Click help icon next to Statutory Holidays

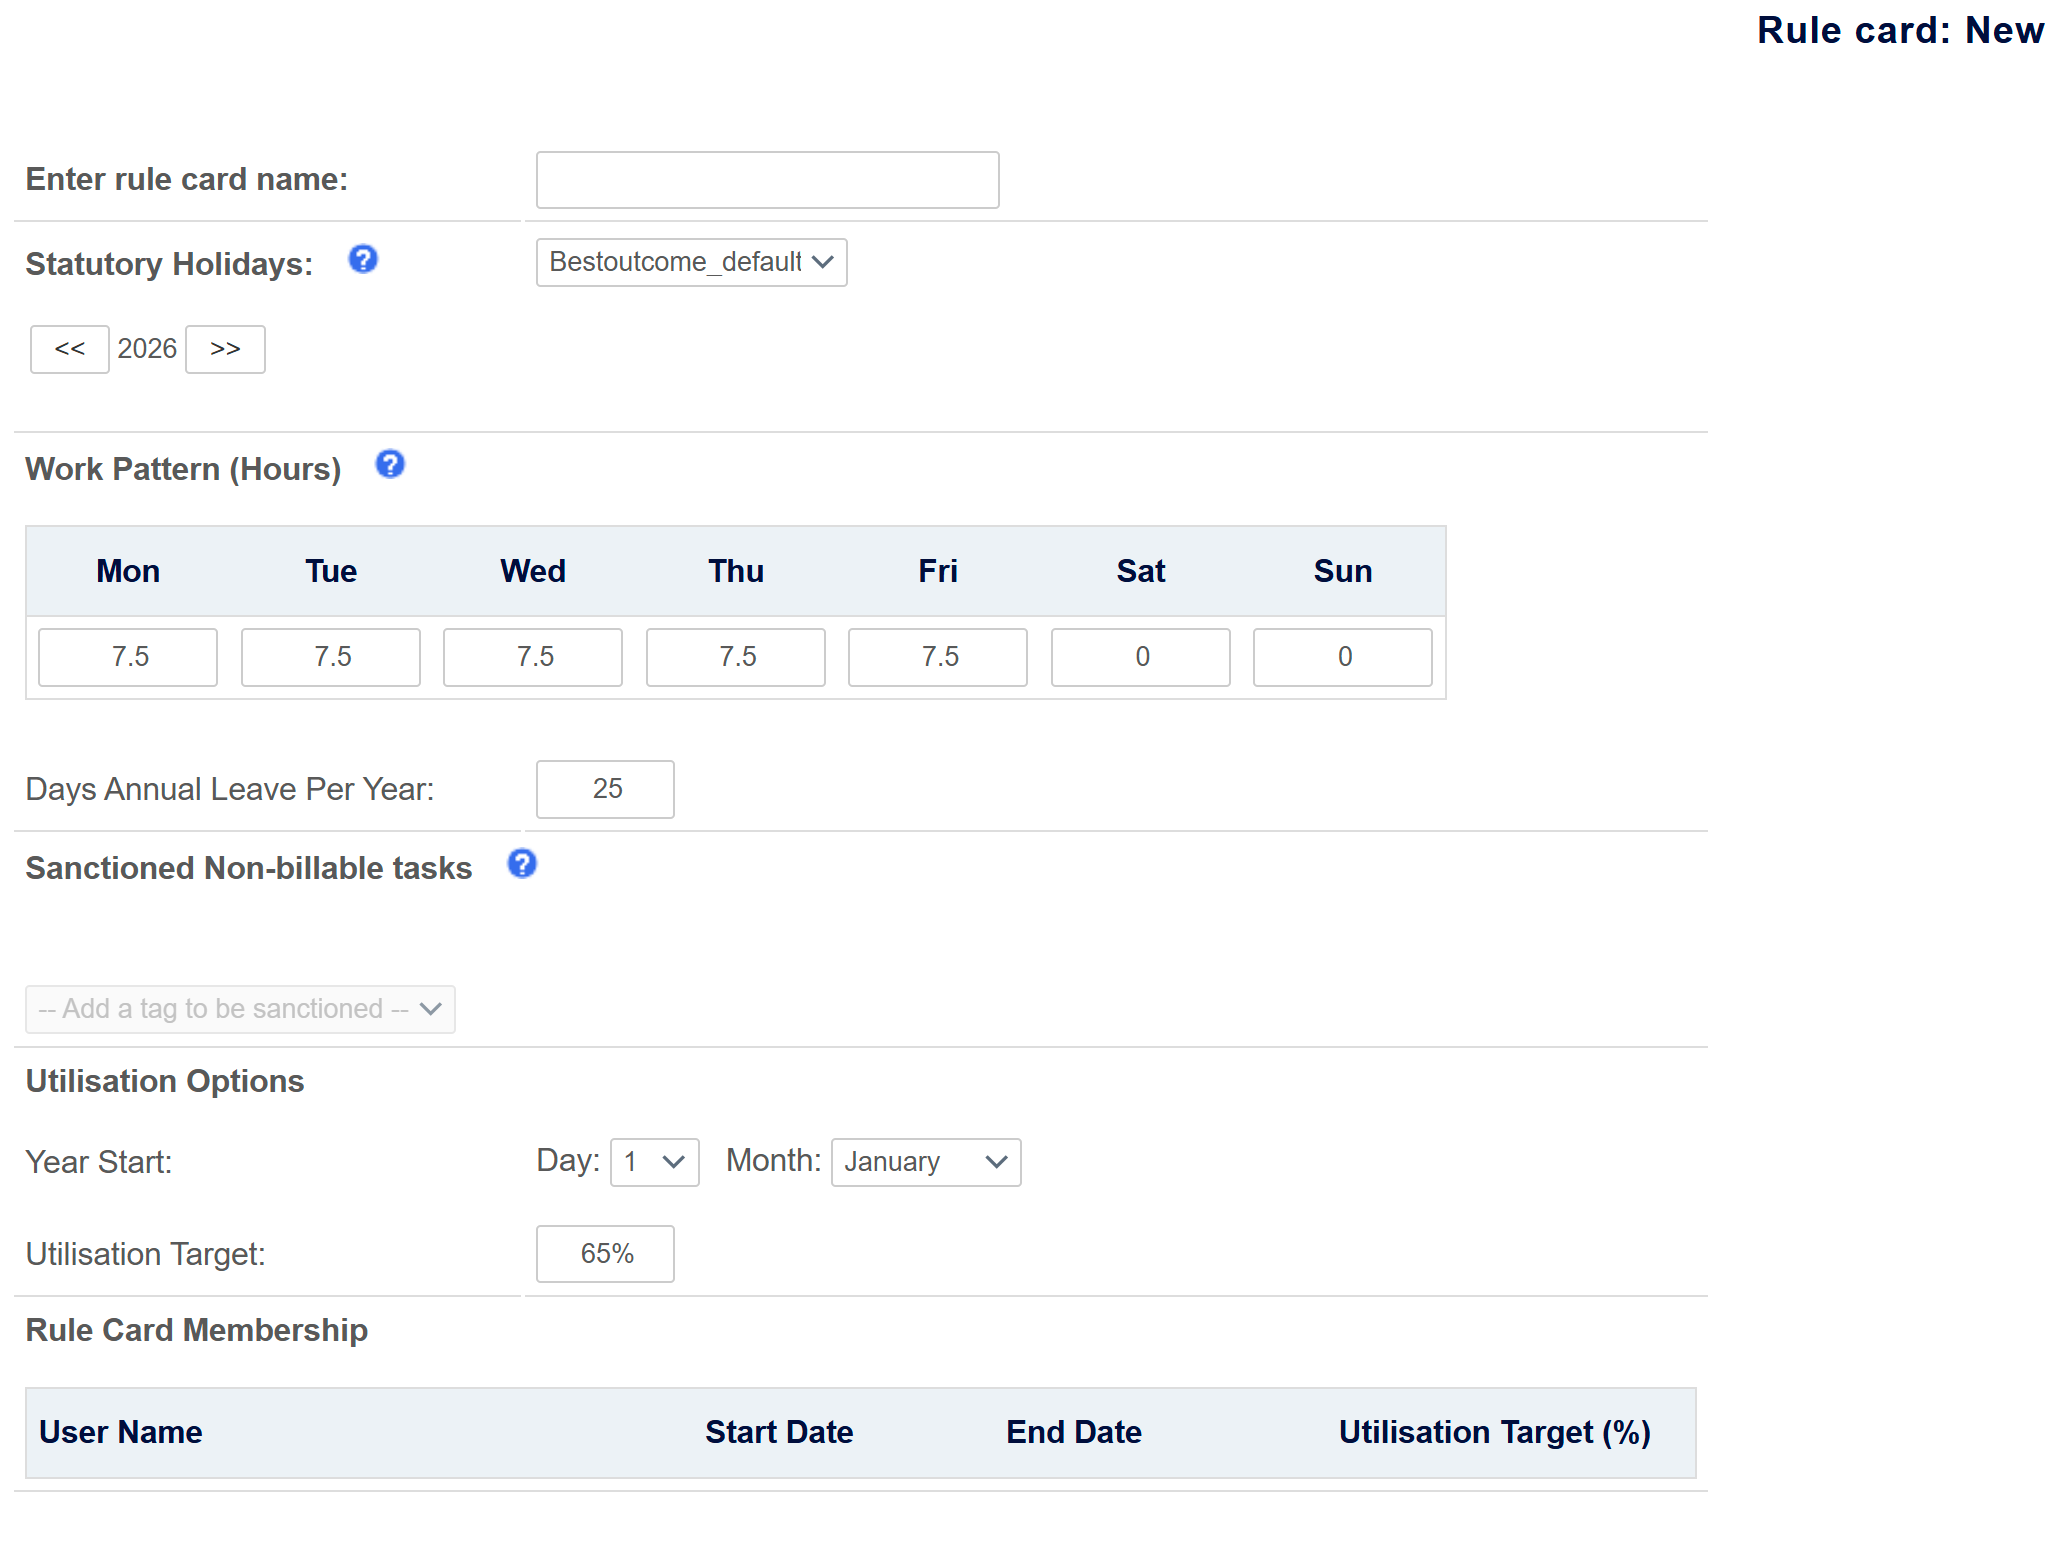[x=362, y=260]
